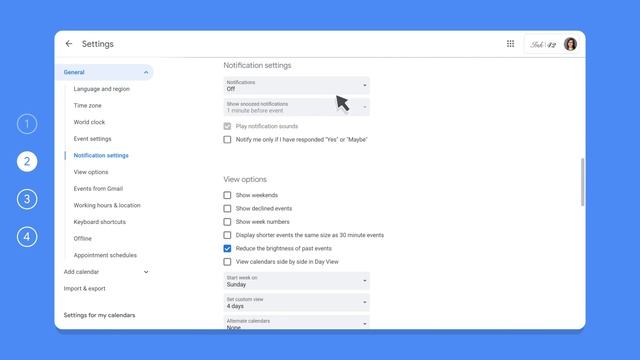The height and width of the screenshot is (360, 640).
Task: Go to View options in sidebar
Action: 91,172
